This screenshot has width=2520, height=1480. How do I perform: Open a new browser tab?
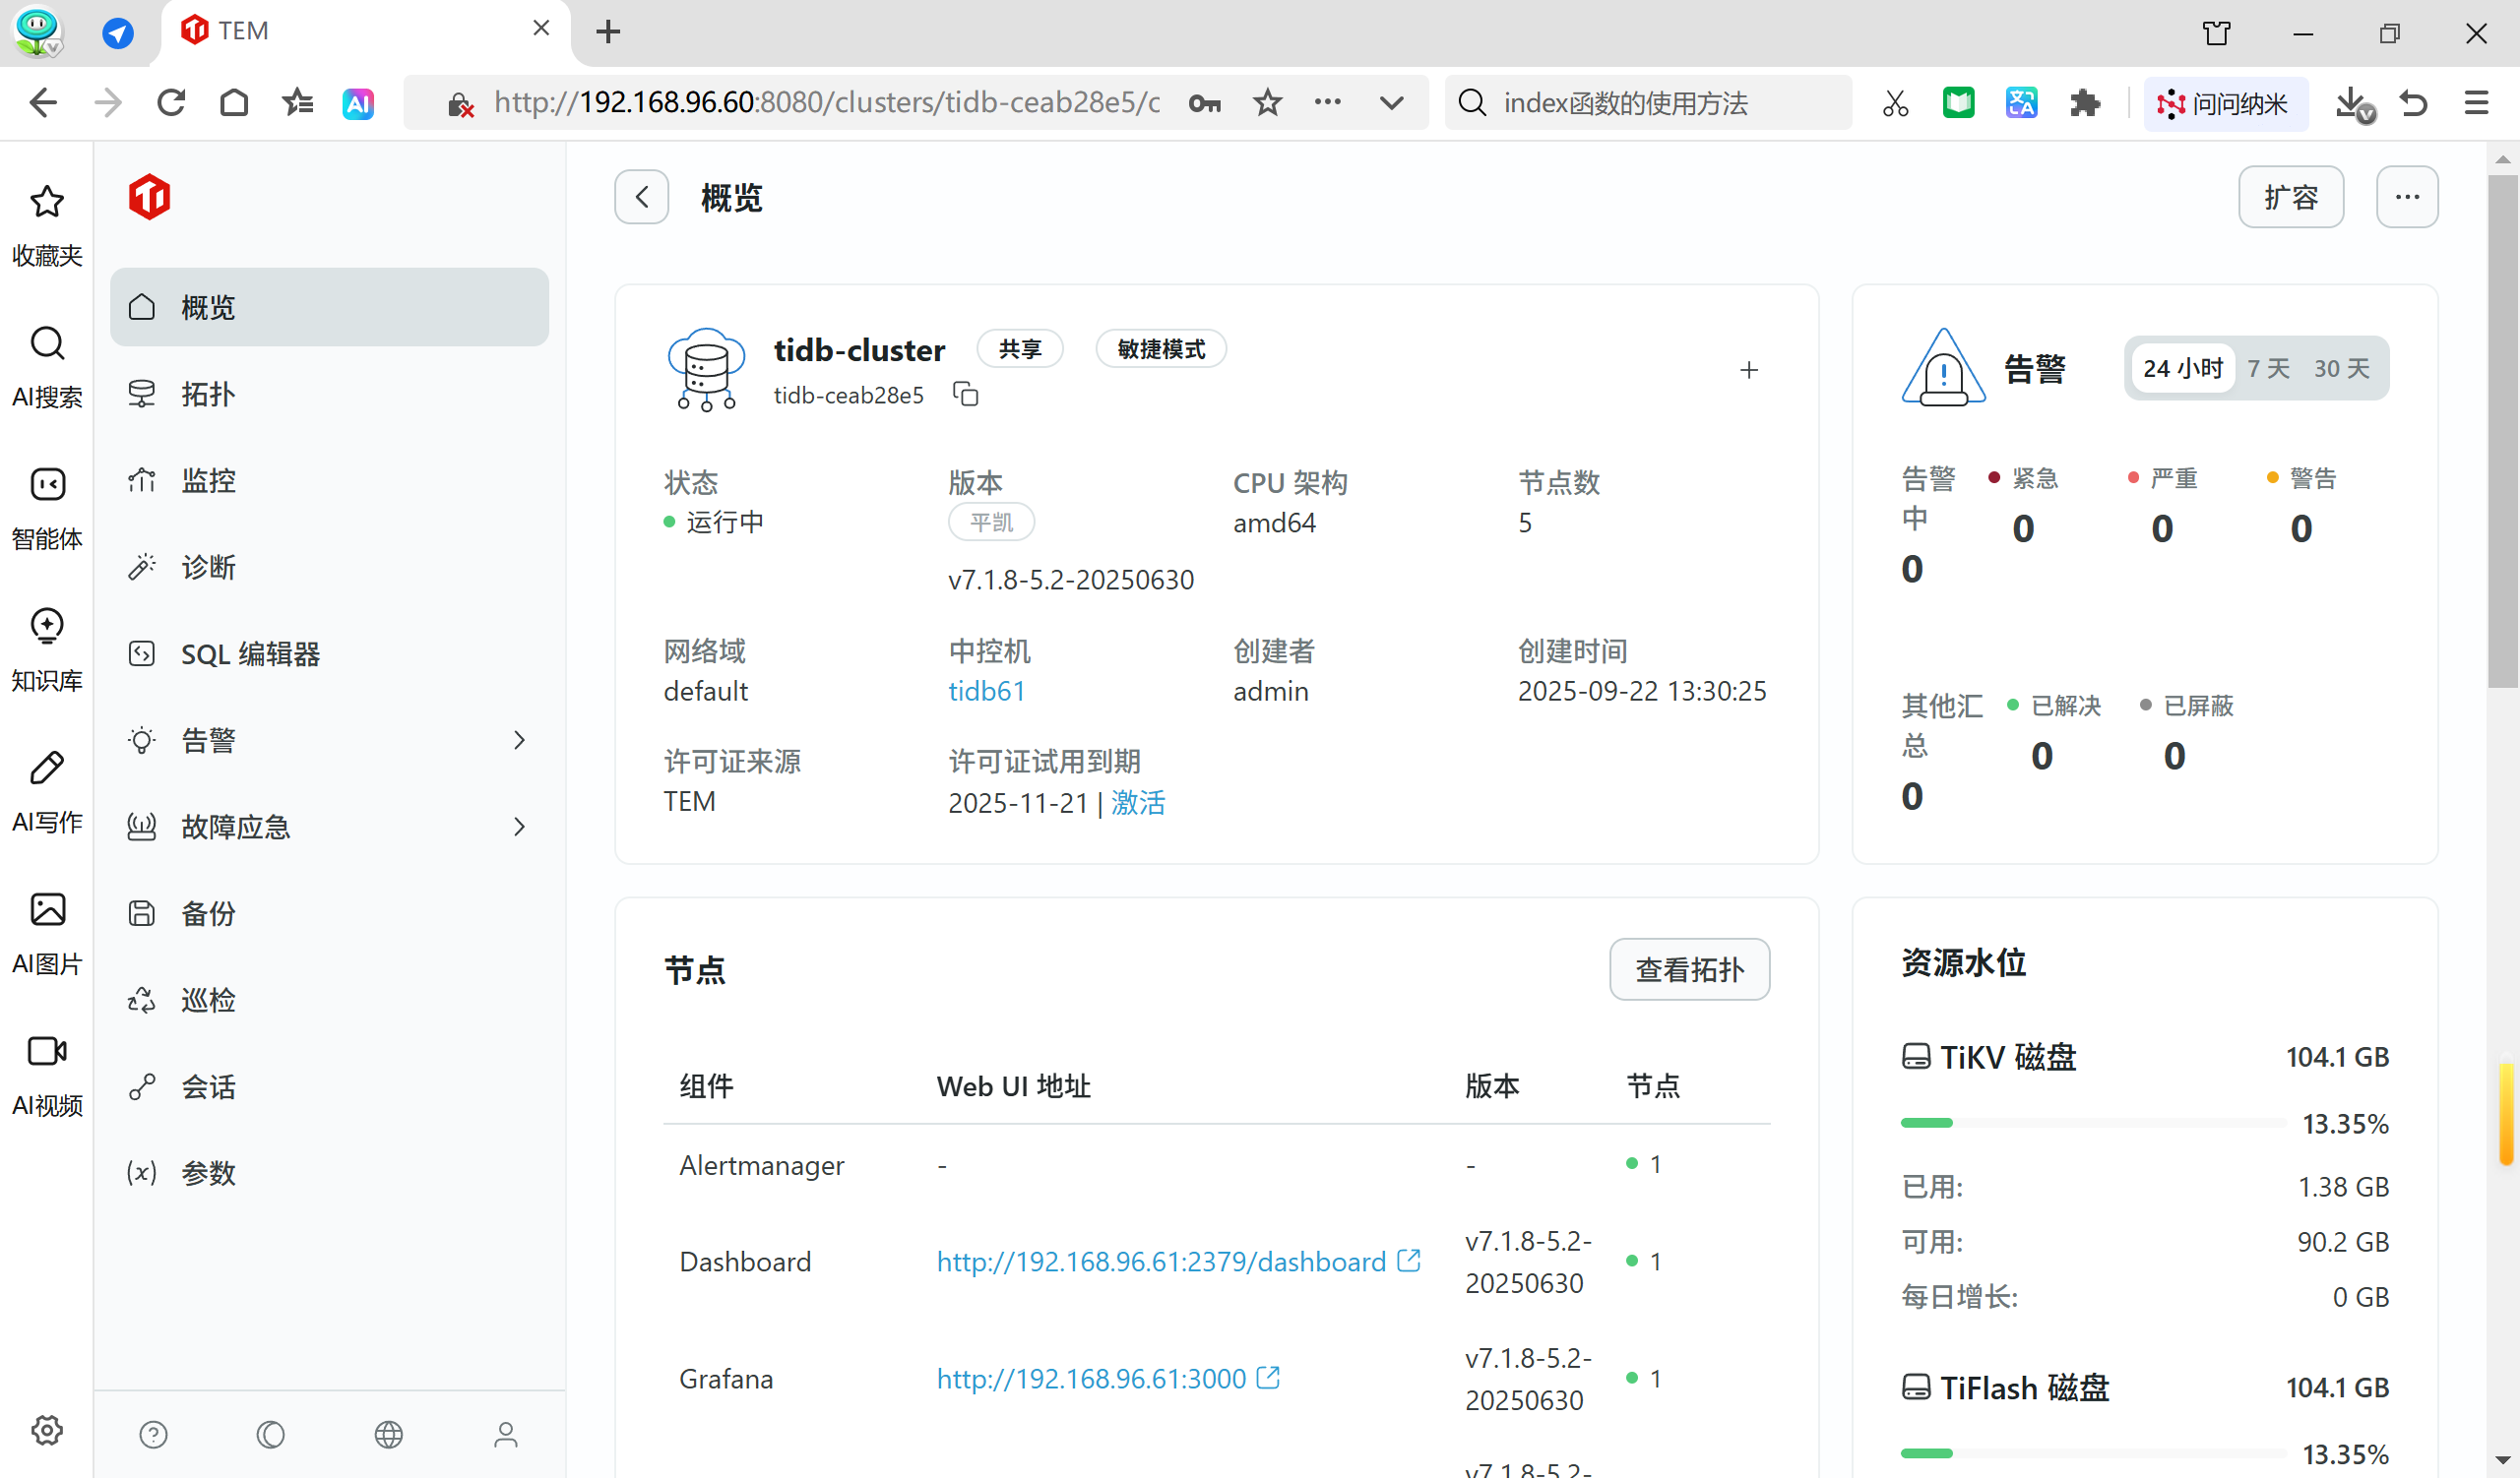608,32
